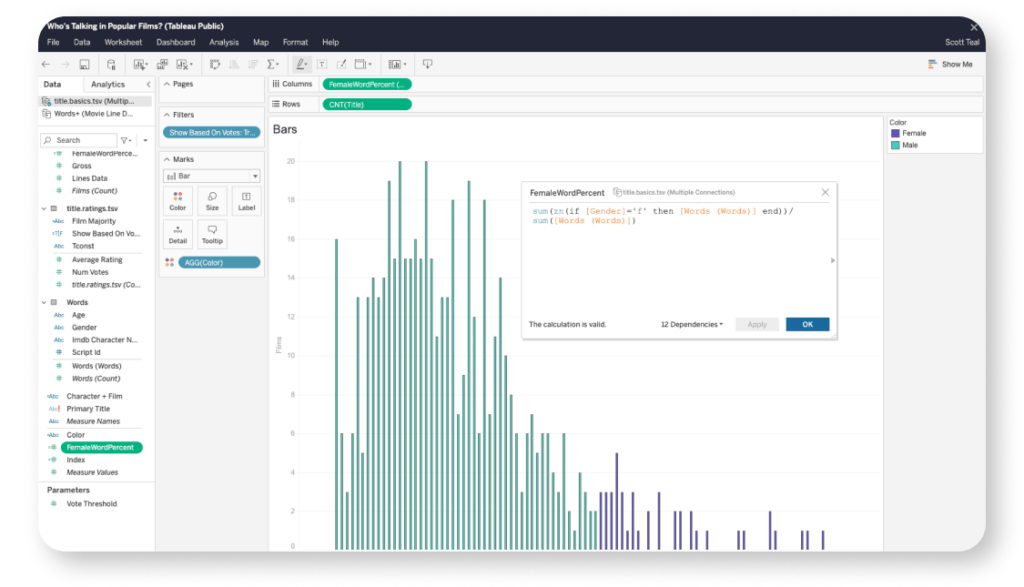Viewport: 1024px width, 587px height.
Task: Click the Undo back arrow in toolbar
Action: [46, 64]
